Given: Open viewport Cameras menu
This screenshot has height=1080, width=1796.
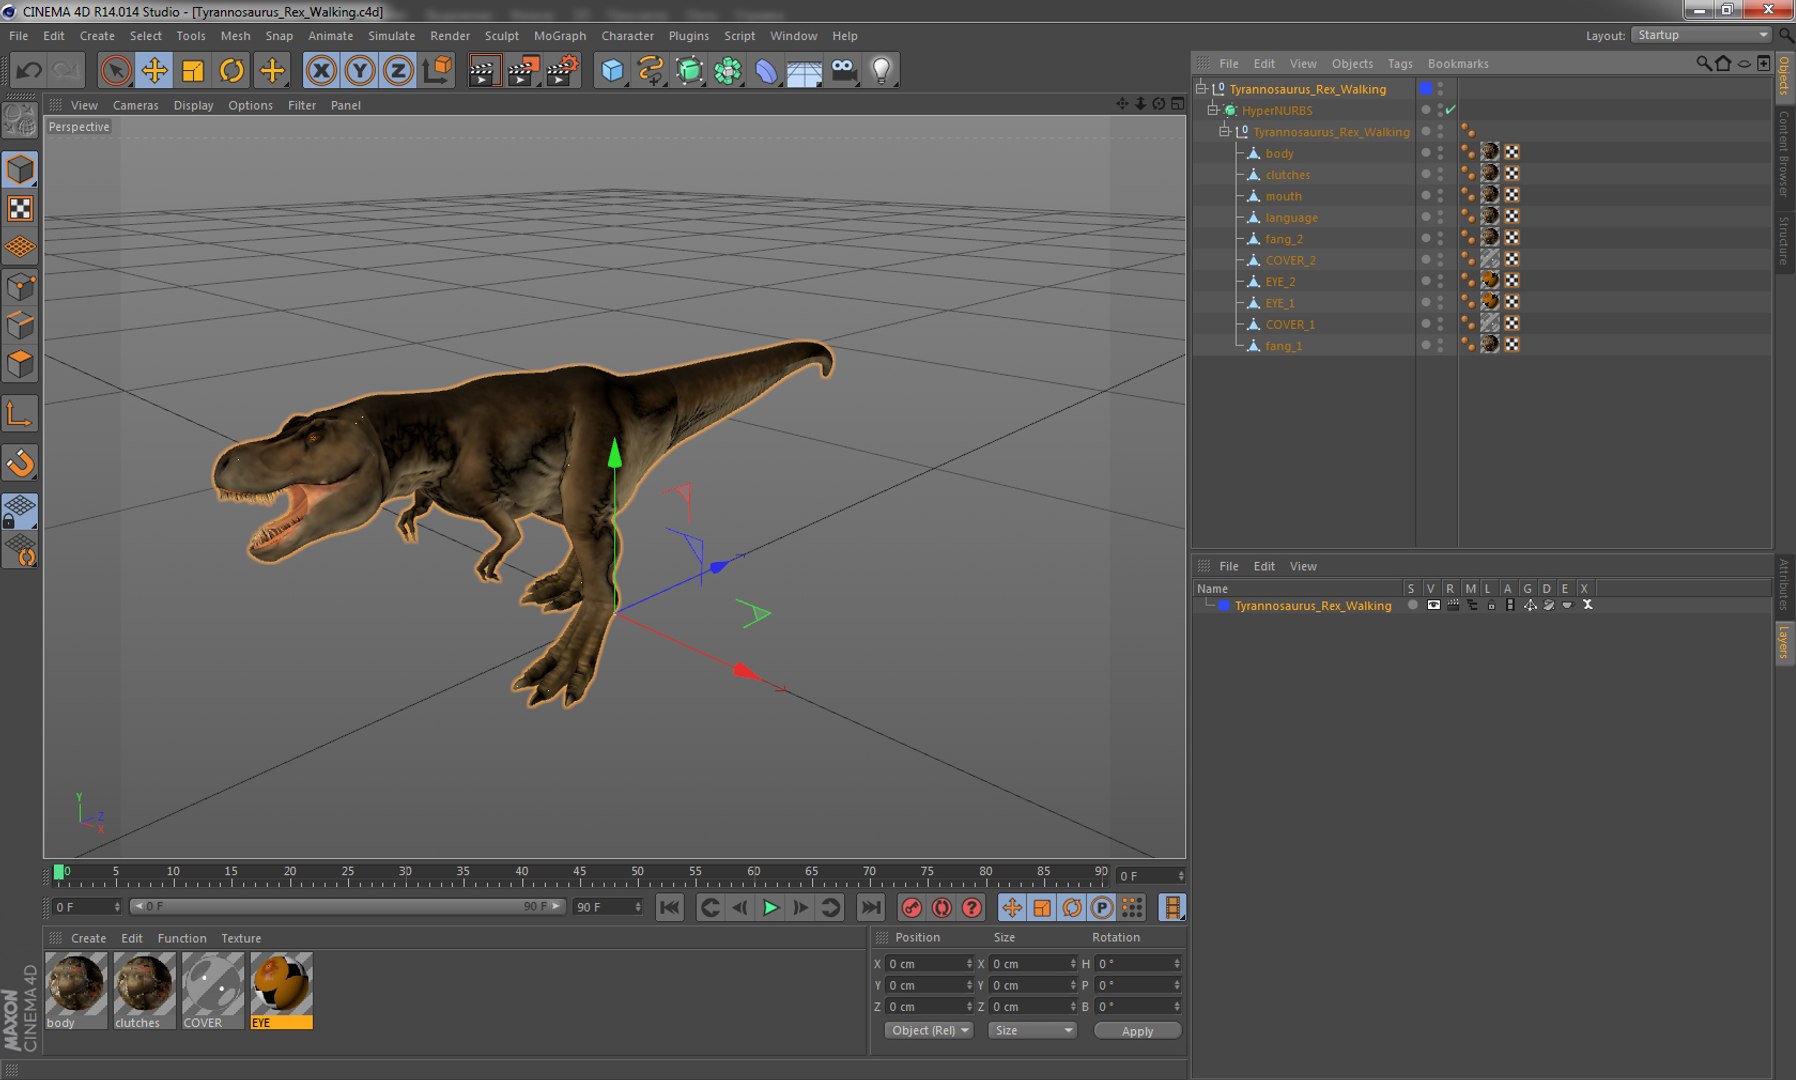Looking at the screenshot, I should tap(135, 105).
